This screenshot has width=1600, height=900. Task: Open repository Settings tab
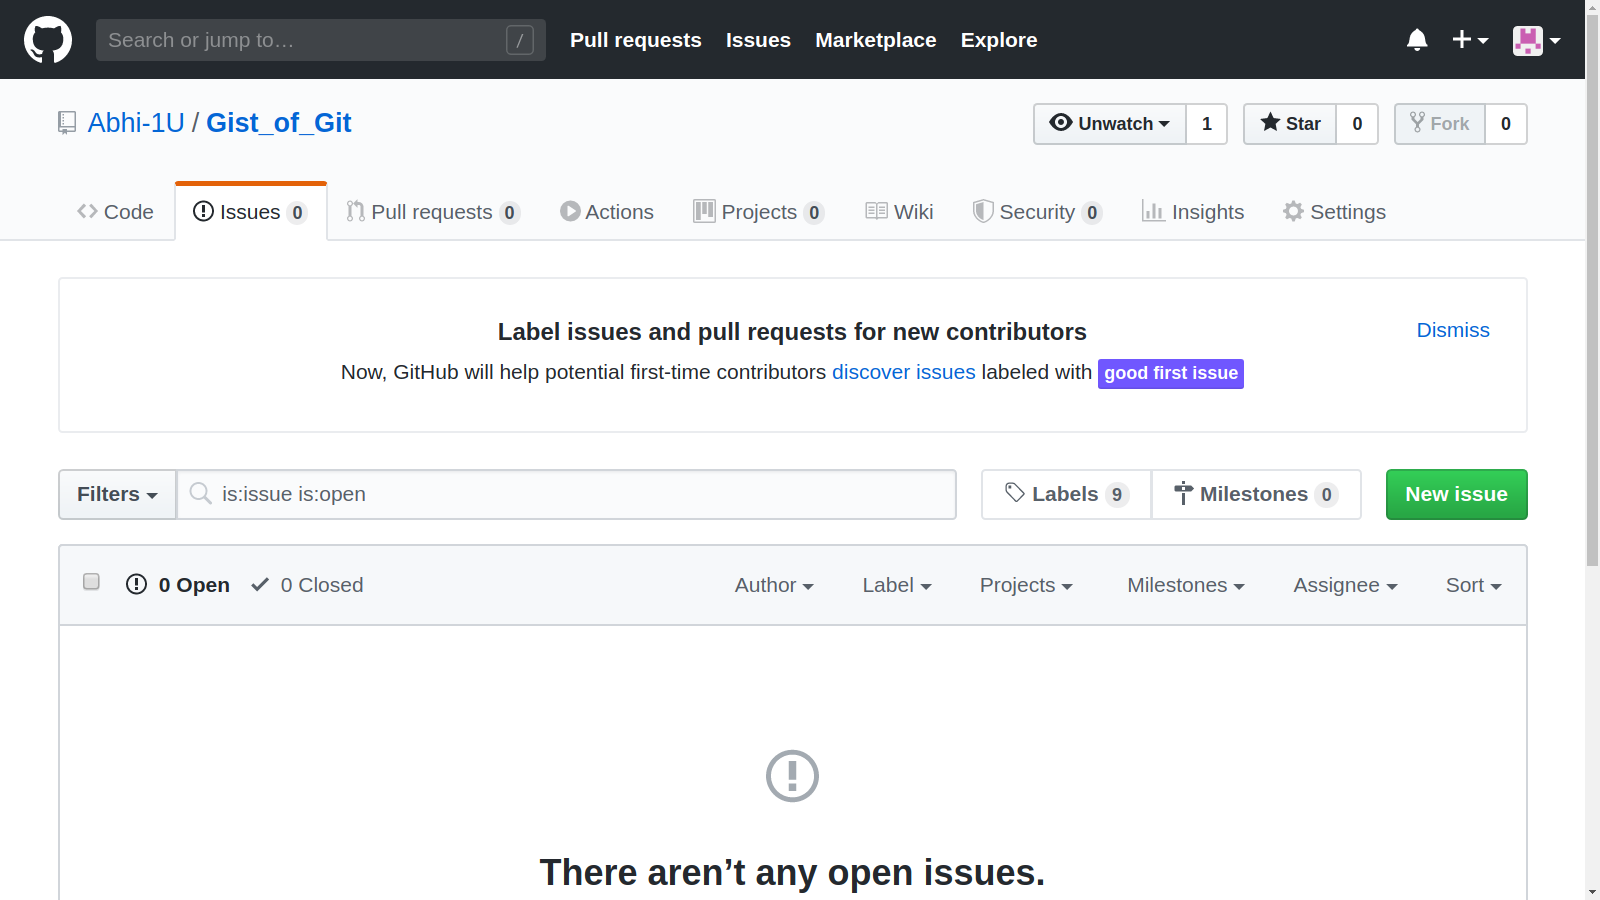coord(1335,212)
